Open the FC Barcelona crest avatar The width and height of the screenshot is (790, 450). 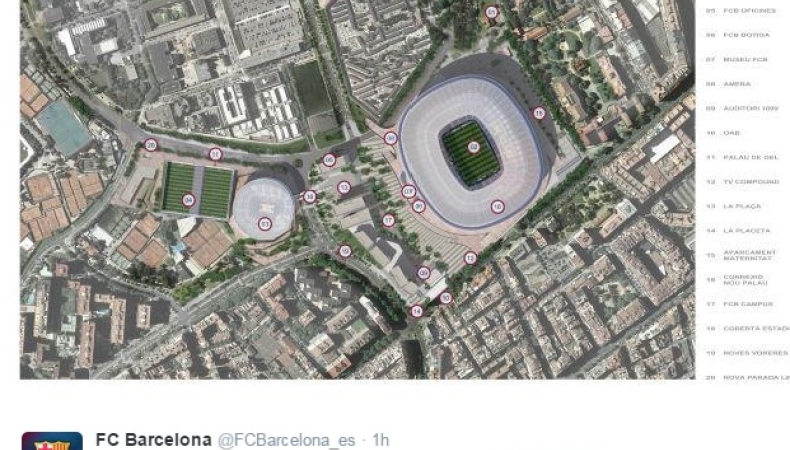(x=52, y=441)
